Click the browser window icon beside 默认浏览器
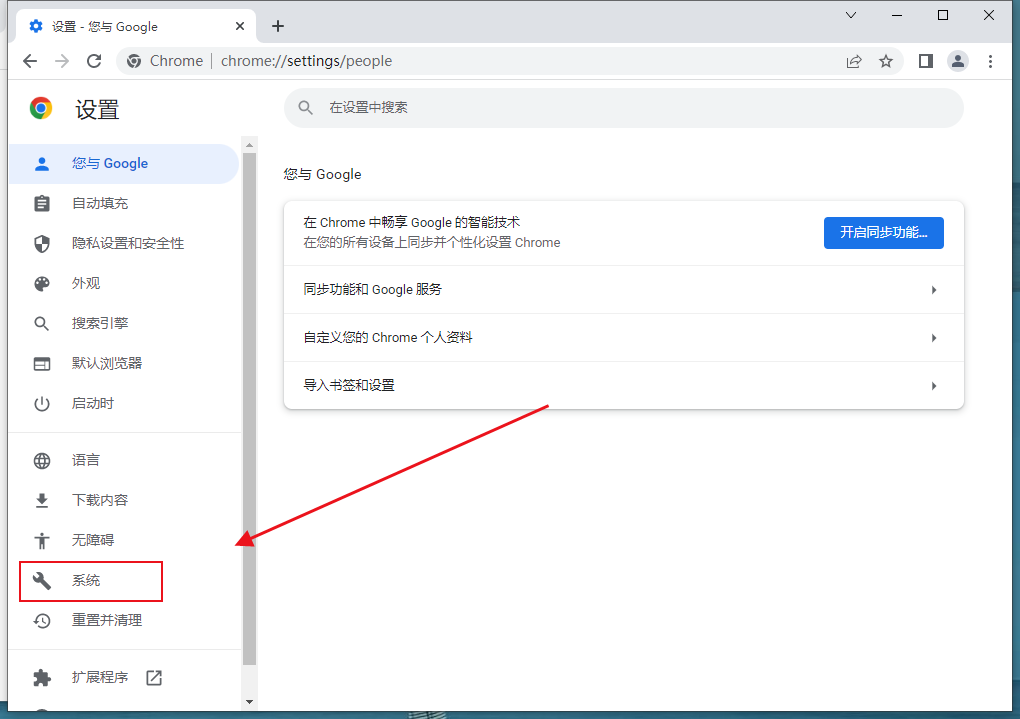 [42, 364]
